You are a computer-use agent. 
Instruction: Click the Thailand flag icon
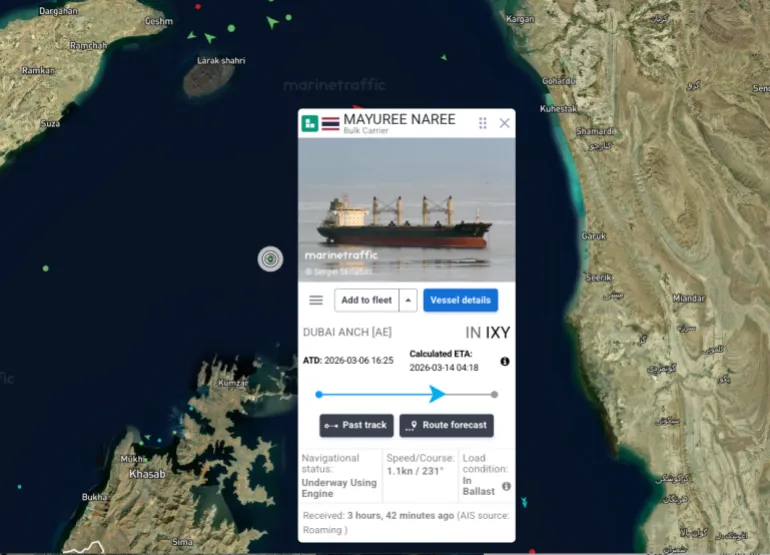coord(330,124)
